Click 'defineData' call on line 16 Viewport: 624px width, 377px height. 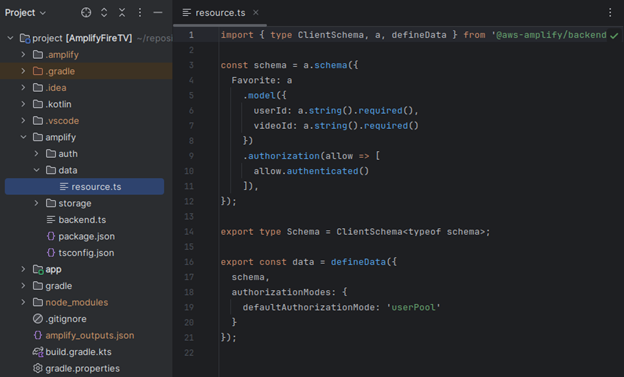point(358,262)
